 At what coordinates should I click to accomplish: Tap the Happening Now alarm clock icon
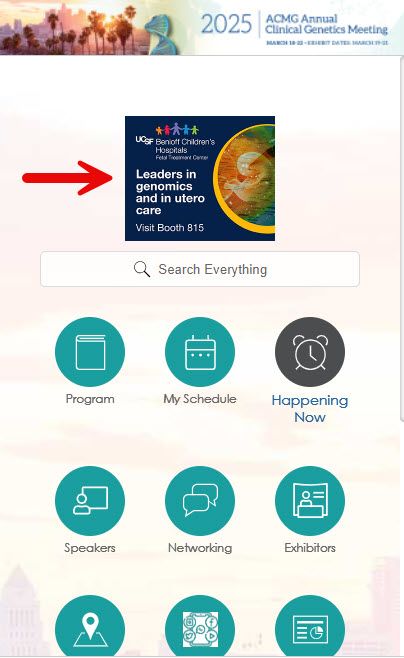click(310, 352)
